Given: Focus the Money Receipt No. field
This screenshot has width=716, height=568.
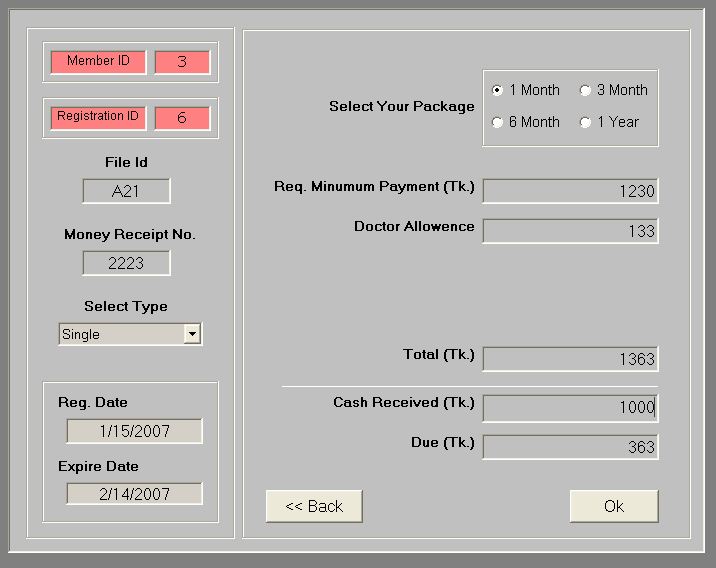Looking at the screenshot, I should (126, 263).
